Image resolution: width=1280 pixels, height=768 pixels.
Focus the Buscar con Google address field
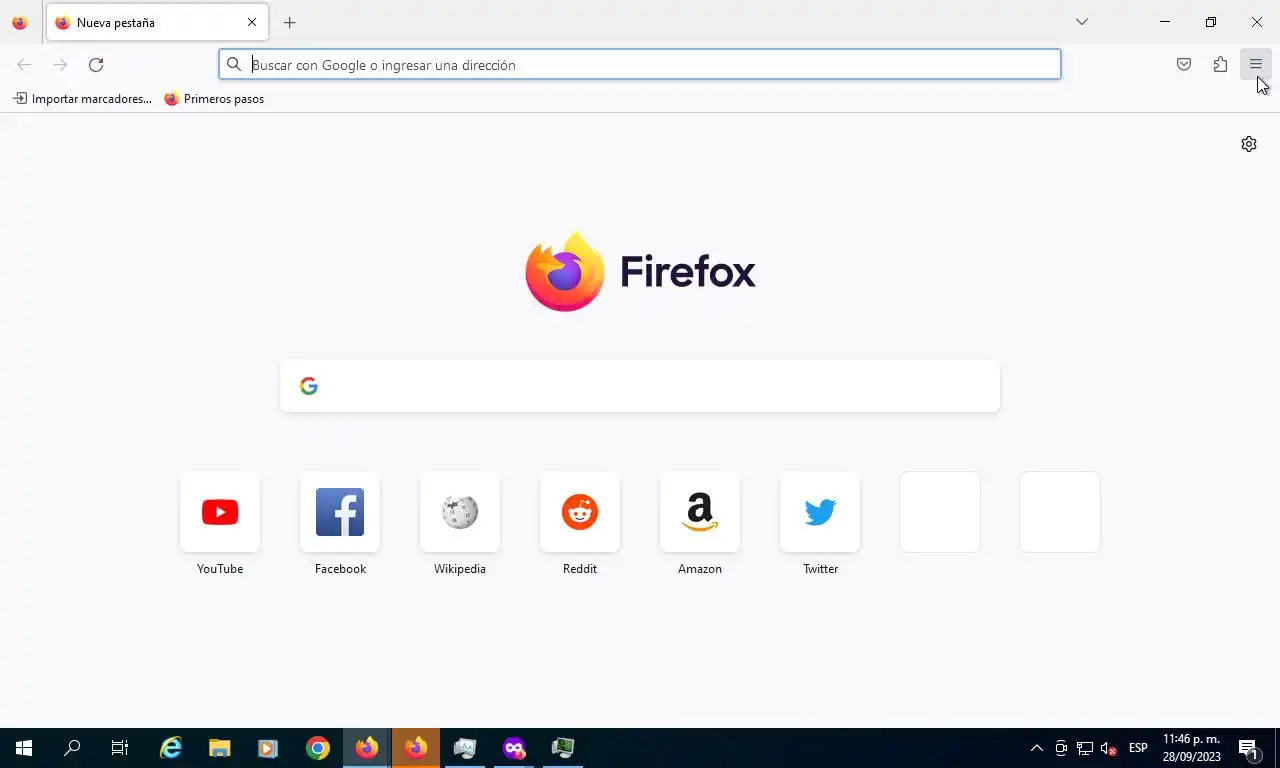640,65
